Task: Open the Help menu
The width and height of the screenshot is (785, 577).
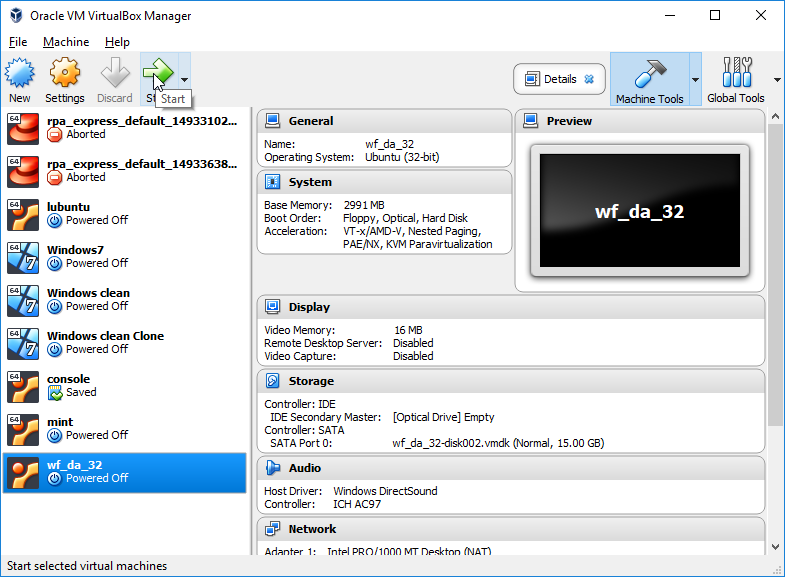Action: click(x=117, y=42)
